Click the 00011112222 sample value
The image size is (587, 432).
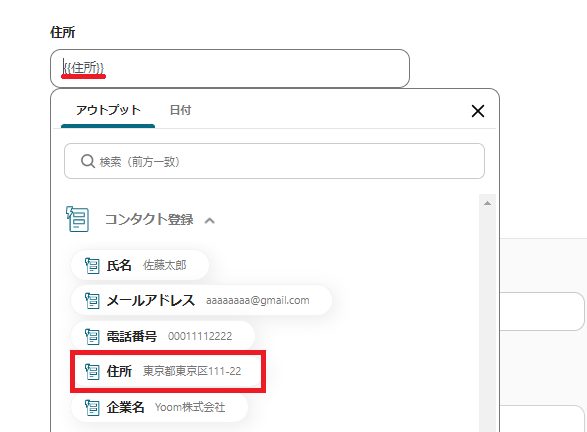[x=200, y=336]
